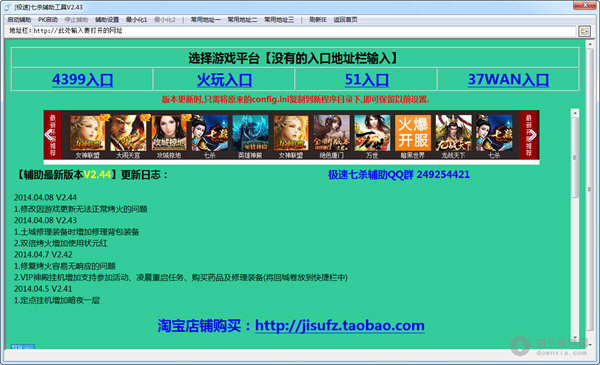
Task: Focus the 地址栏 URL input field
Action: pos(304,31)
